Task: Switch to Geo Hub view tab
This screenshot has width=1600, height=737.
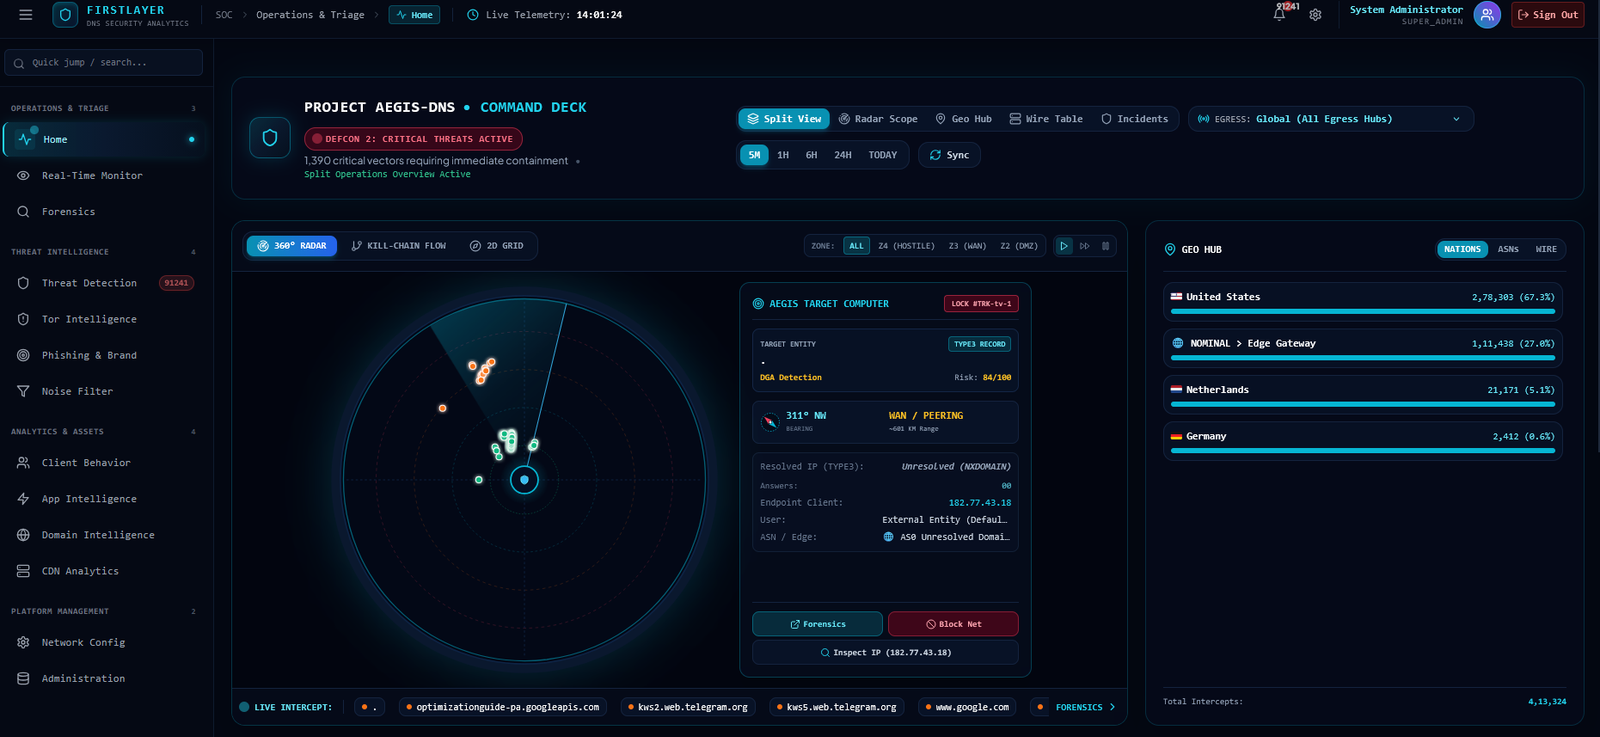Action: pyautogui.click(x=963, y=119)
